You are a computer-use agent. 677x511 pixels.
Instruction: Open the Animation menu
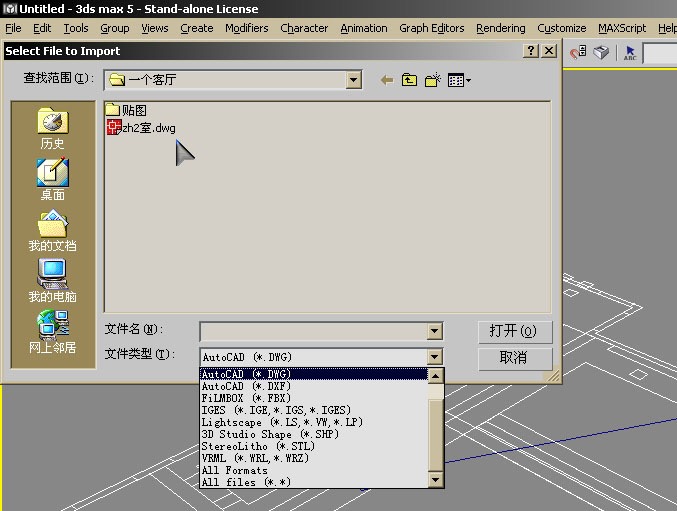(364, 28)
